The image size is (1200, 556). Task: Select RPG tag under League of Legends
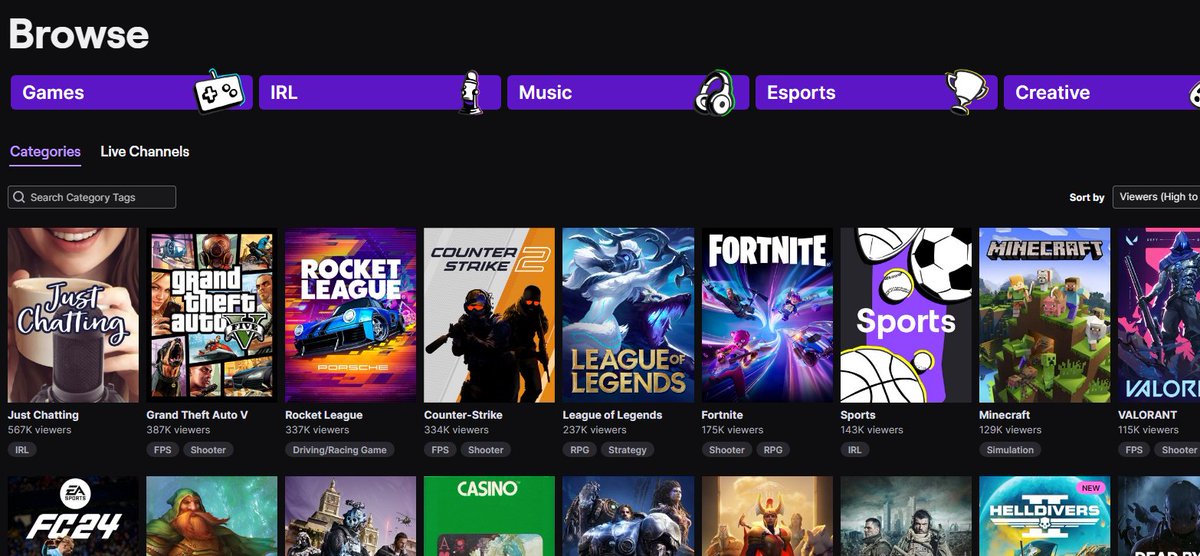[580, 450]
